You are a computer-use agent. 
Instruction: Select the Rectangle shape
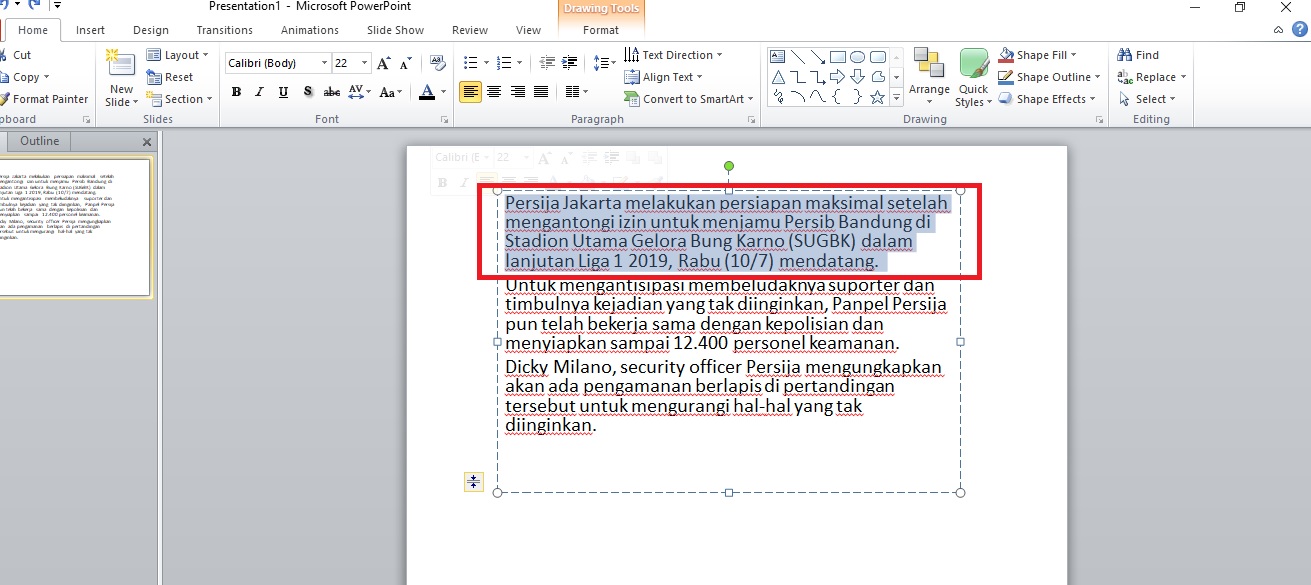point(838,57)
